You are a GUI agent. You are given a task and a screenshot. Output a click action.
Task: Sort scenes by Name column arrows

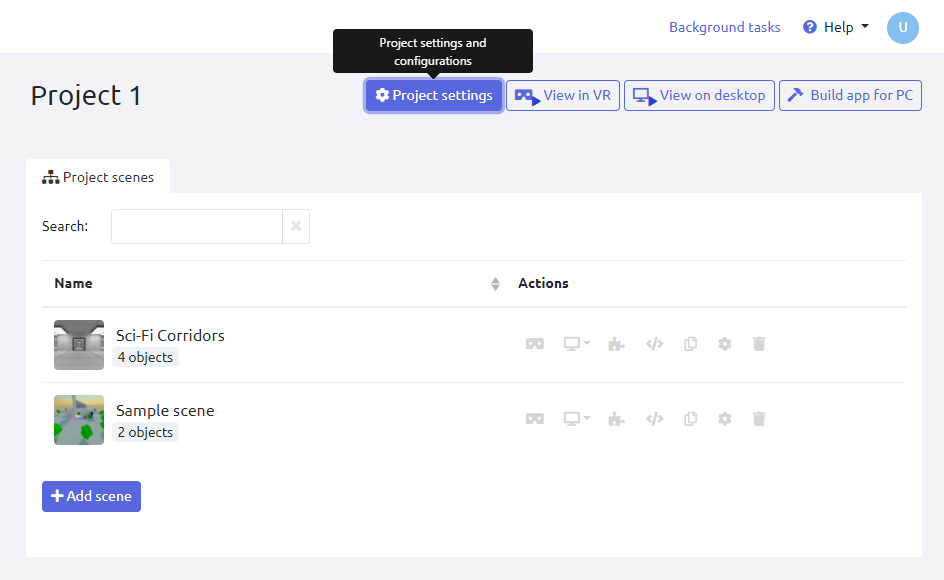pos(495,284)
